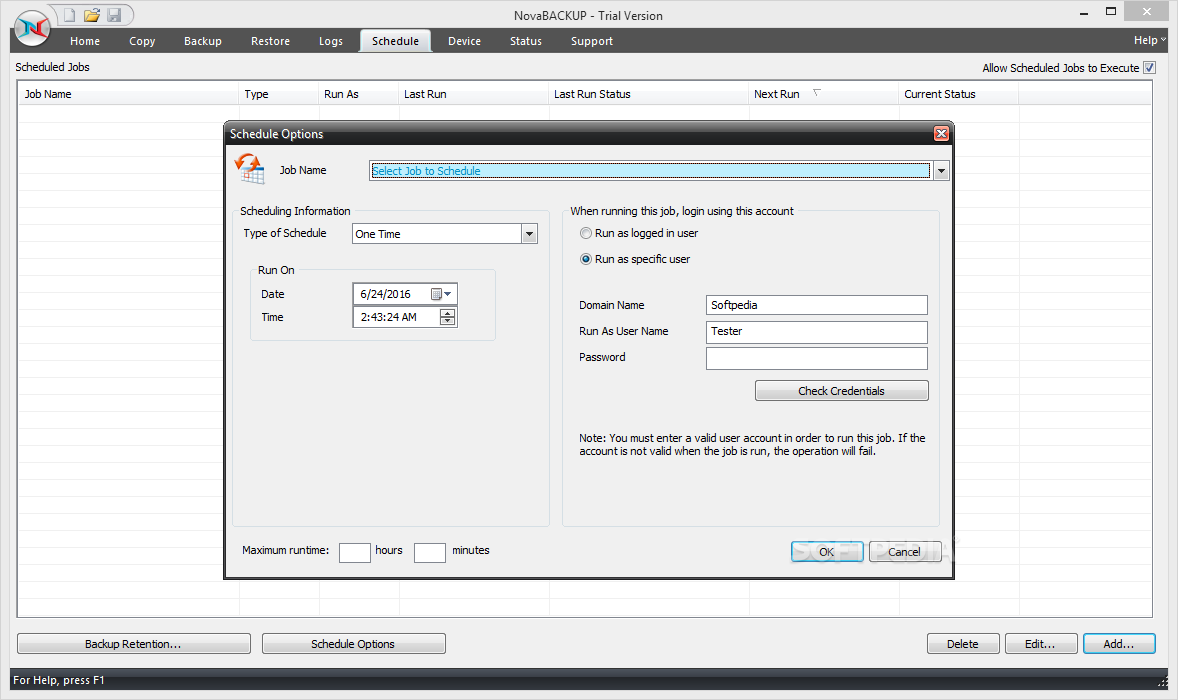The image size is (1178, 700).
Task: Sort by the Last Run column header
Action: pos(474,94)
